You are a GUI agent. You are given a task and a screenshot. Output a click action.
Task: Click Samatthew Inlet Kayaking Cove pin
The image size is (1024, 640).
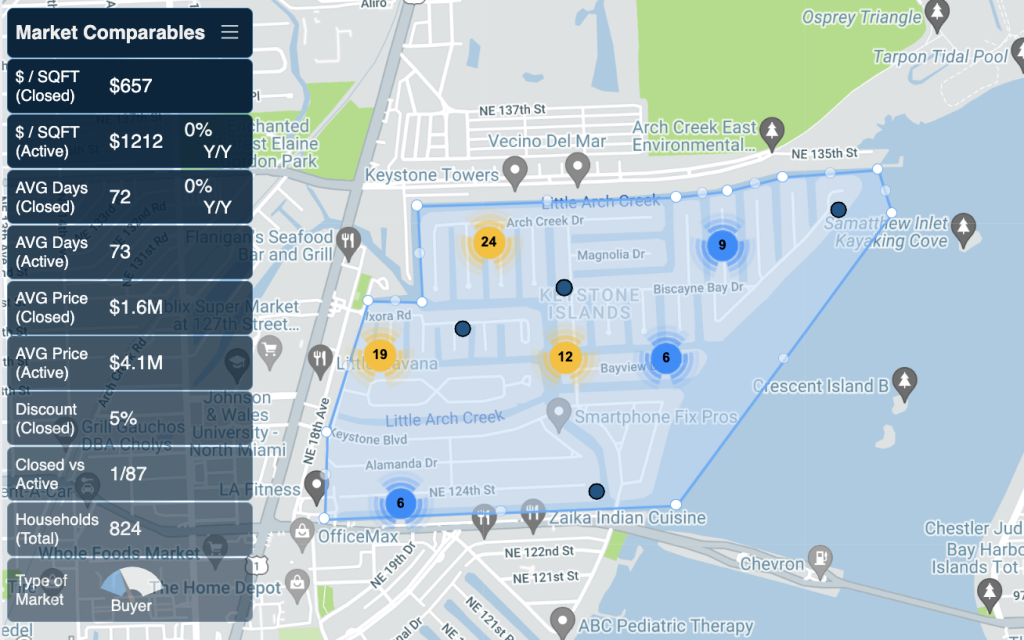[963, 229]
